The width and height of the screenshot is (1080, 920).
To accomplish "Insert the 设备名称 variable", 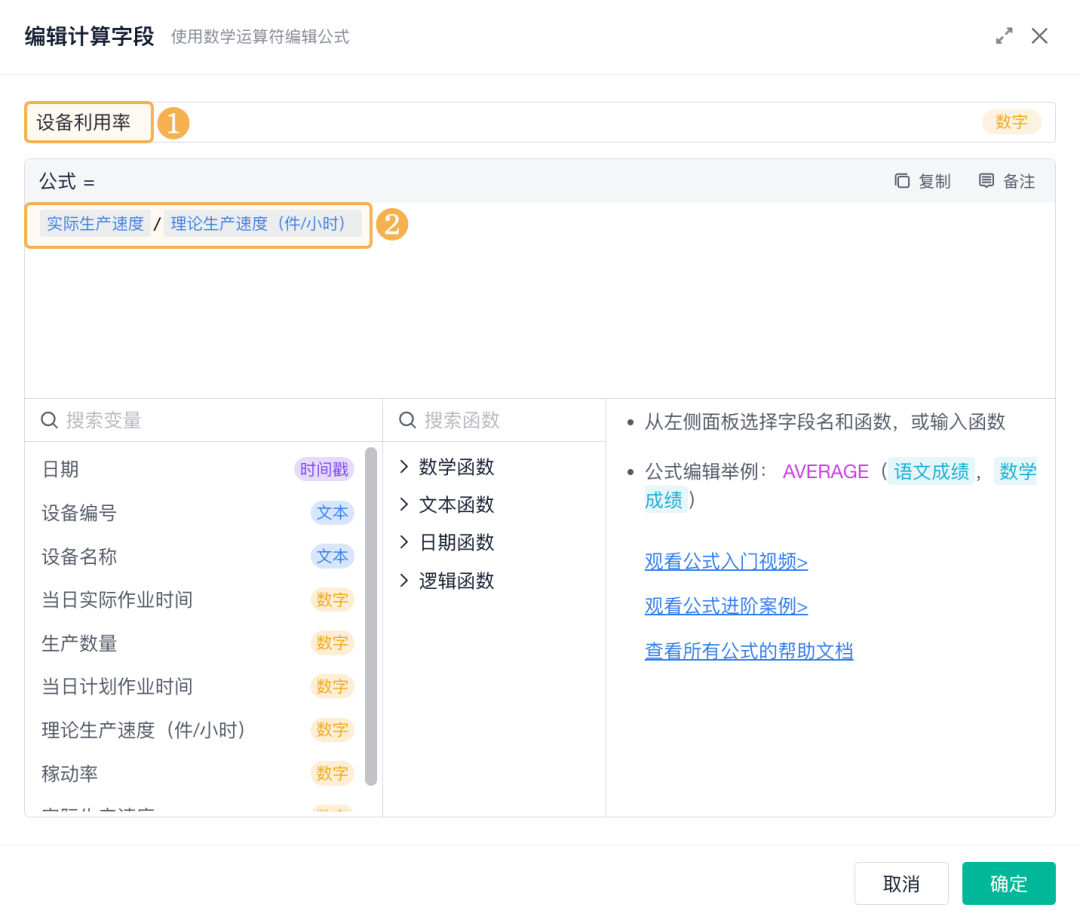I will coord(197,556).
